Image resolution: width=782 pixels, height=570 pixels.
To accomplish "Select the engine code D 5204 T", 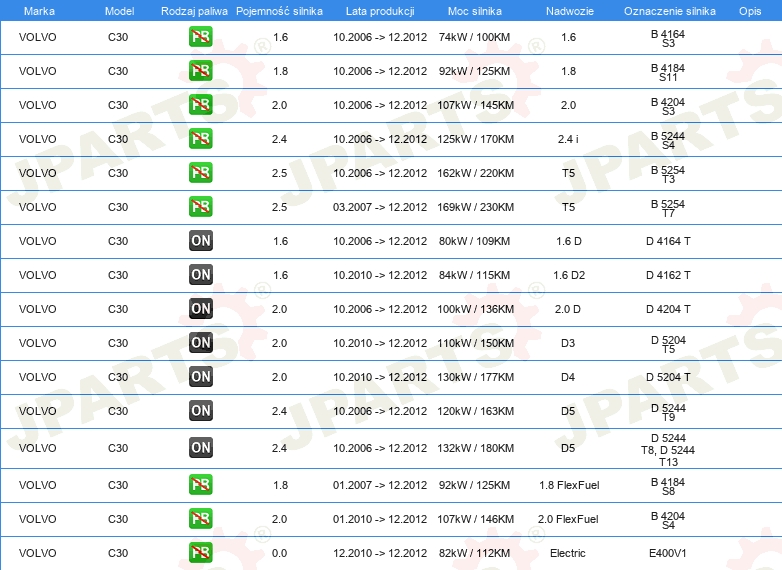I will (668, 377).
